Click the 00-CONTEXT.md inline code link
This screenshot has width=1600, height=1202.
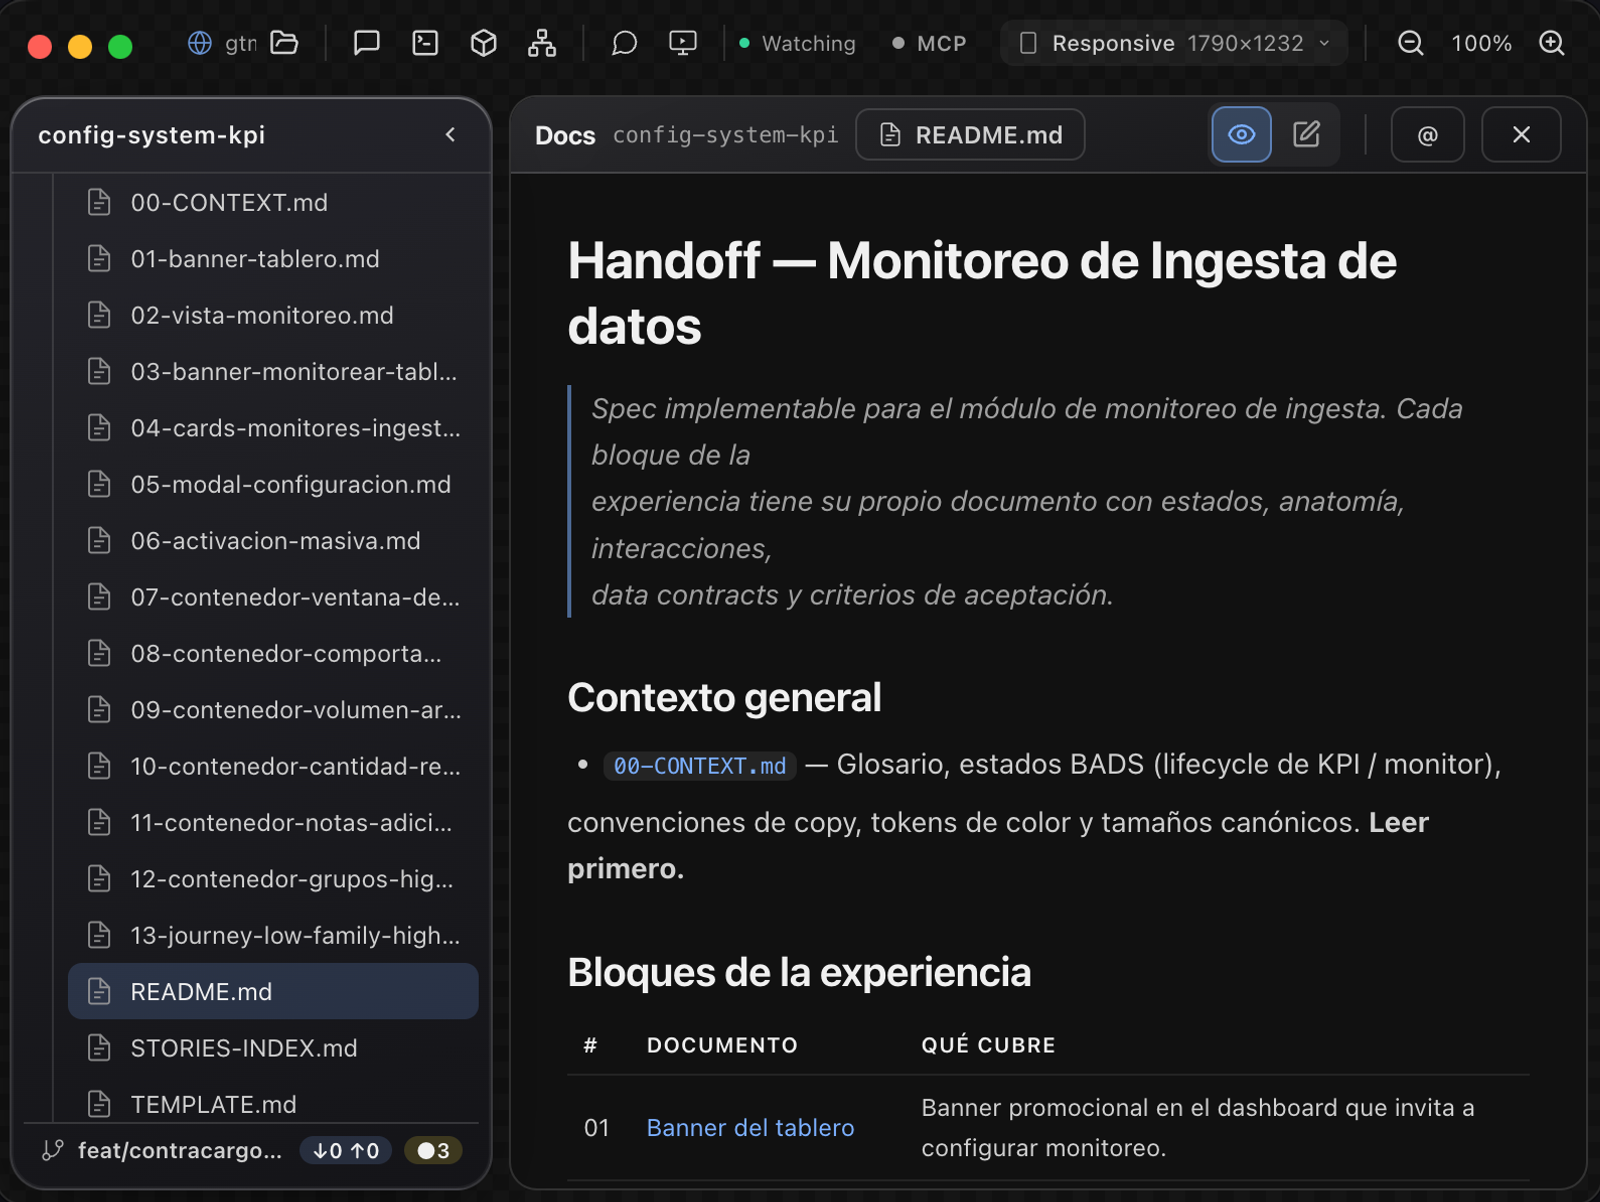click(699, 766)
